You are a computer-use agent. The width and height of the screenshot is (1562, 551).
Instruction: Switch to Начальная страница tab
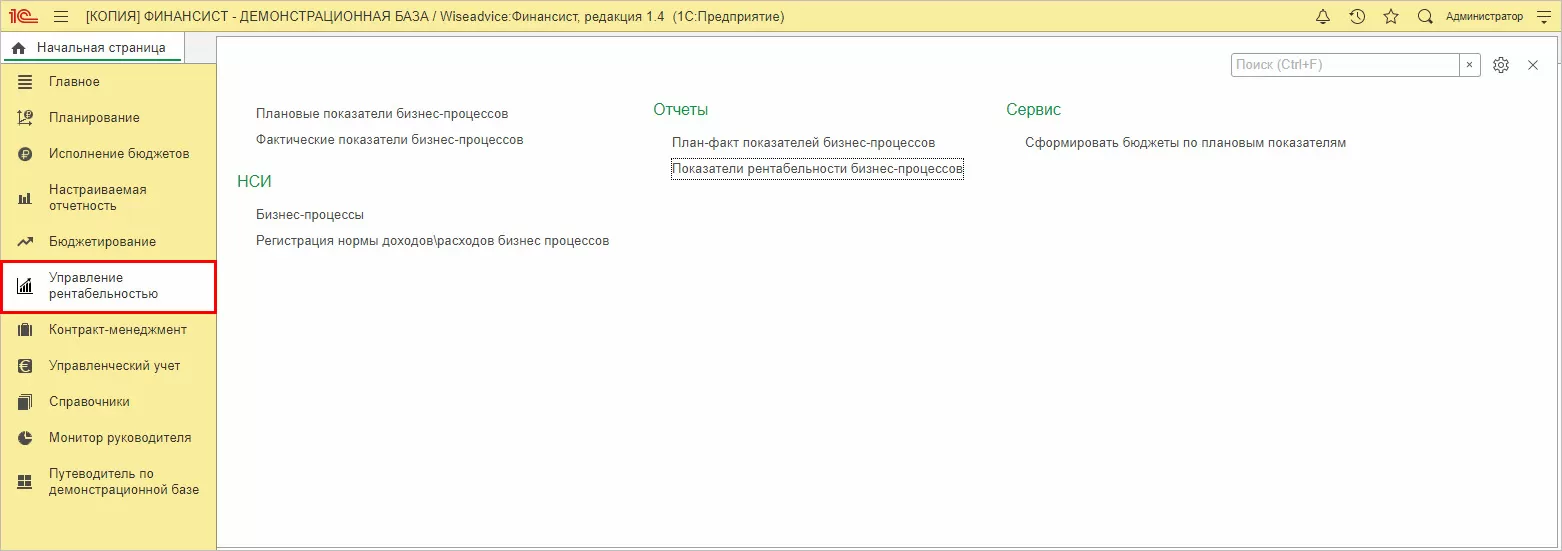pos(92,48)
